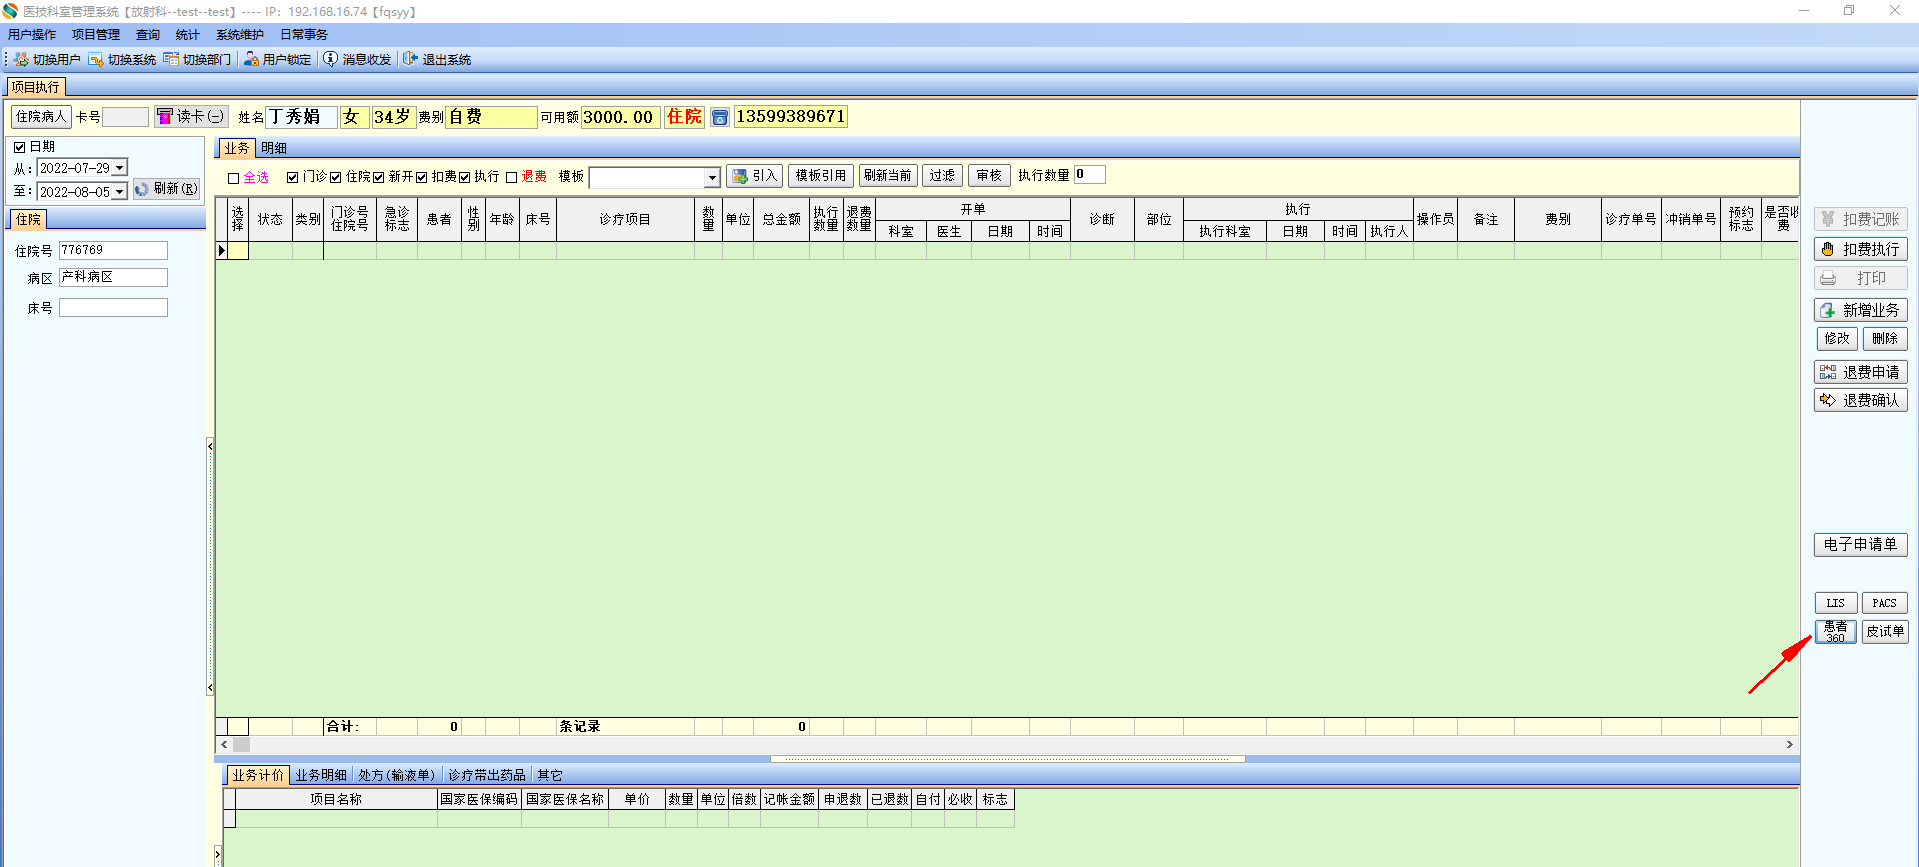
Task: Click the 退出系统 exit system icon
Action: pos(410,59)
